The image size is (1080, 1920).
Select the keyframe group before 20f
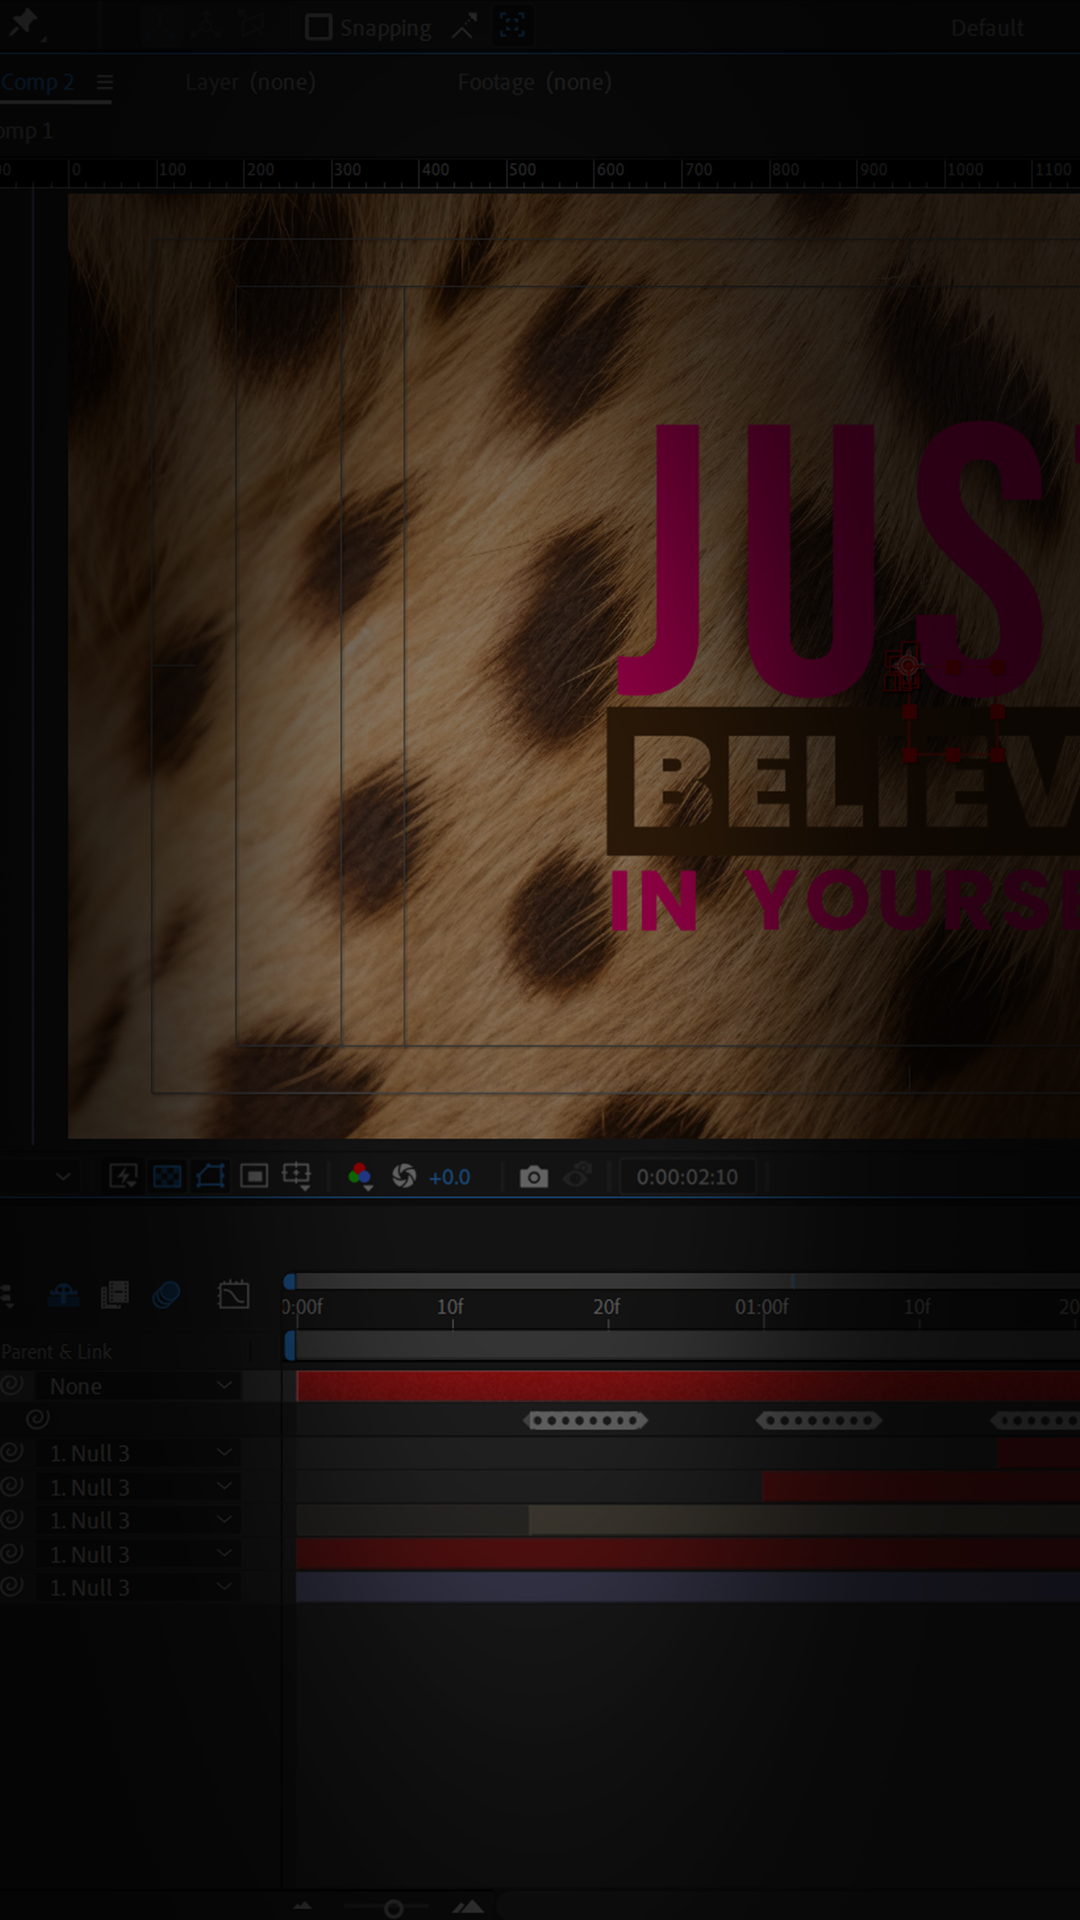pyautogui.click(x=585, y=1420)
